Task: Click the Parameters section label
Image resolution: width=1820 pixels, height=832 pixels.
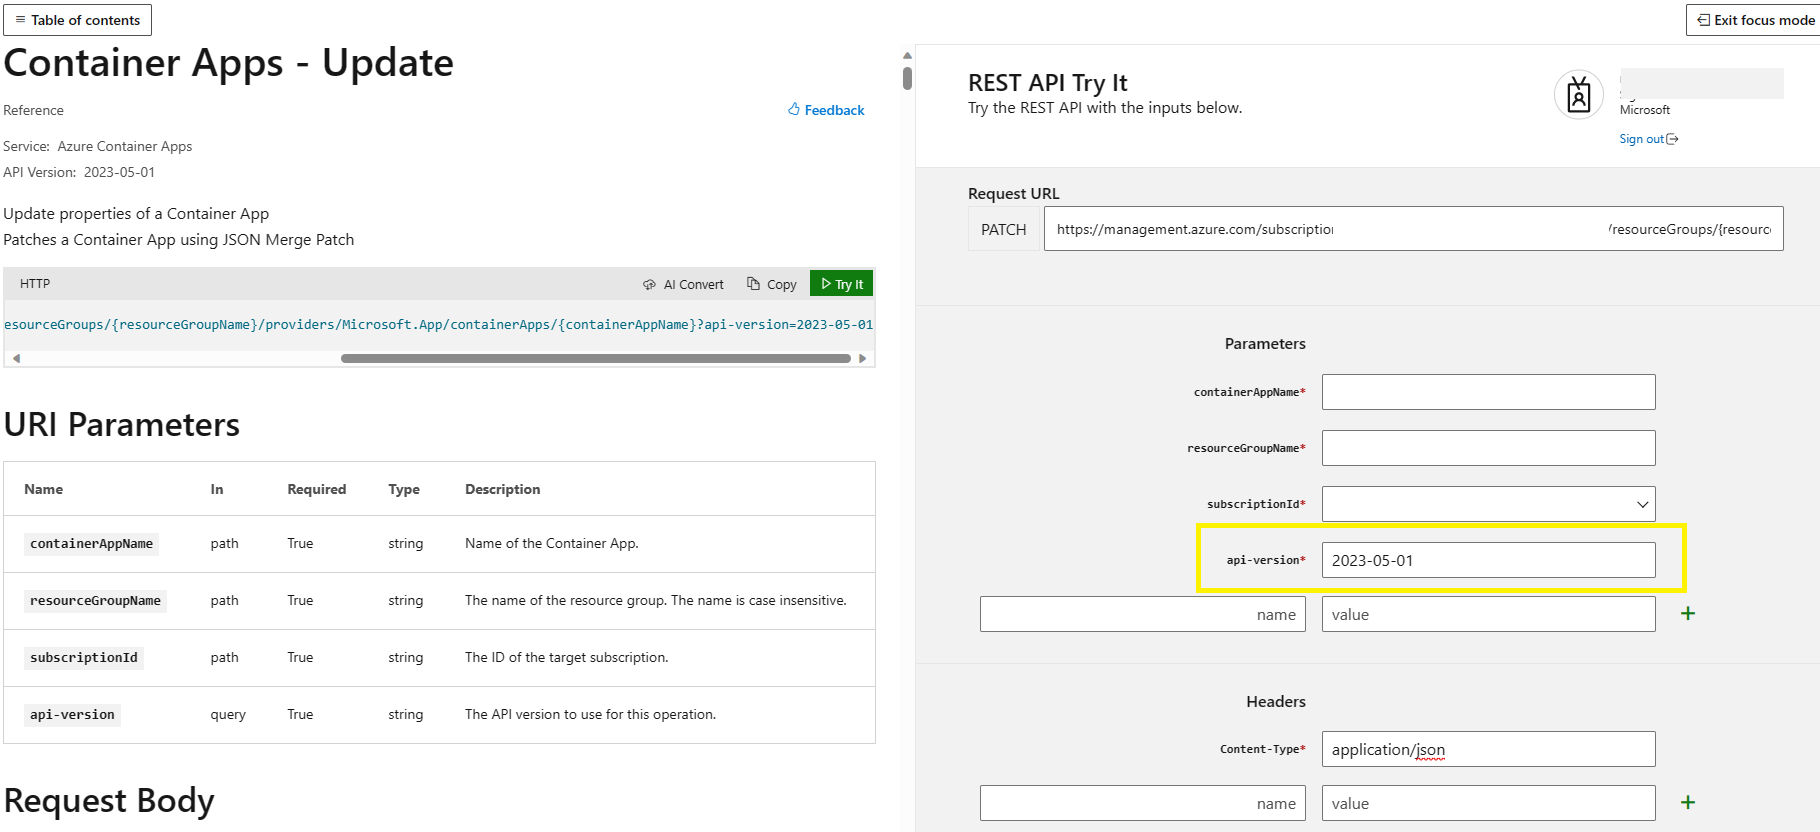Action: click(x=1265, y=344)
